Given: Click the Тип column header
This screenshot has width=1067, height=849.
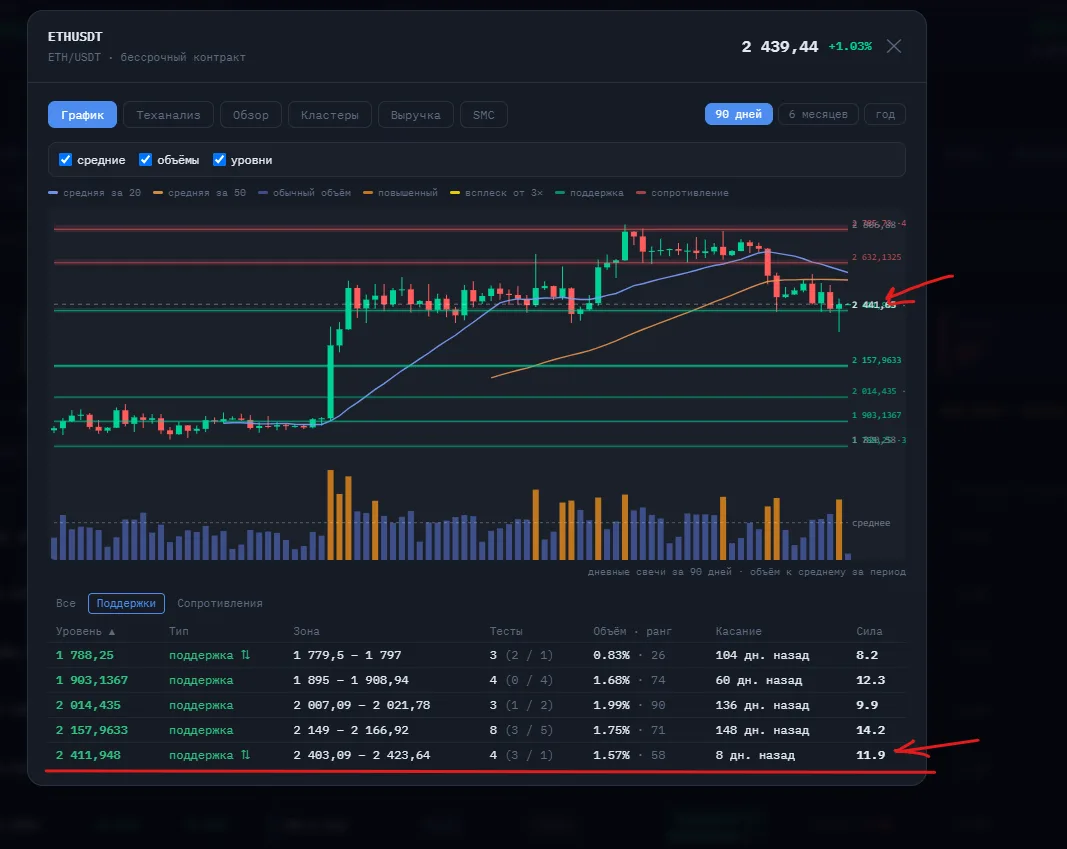Looking at the screenshot, I should tap(179, 631).
